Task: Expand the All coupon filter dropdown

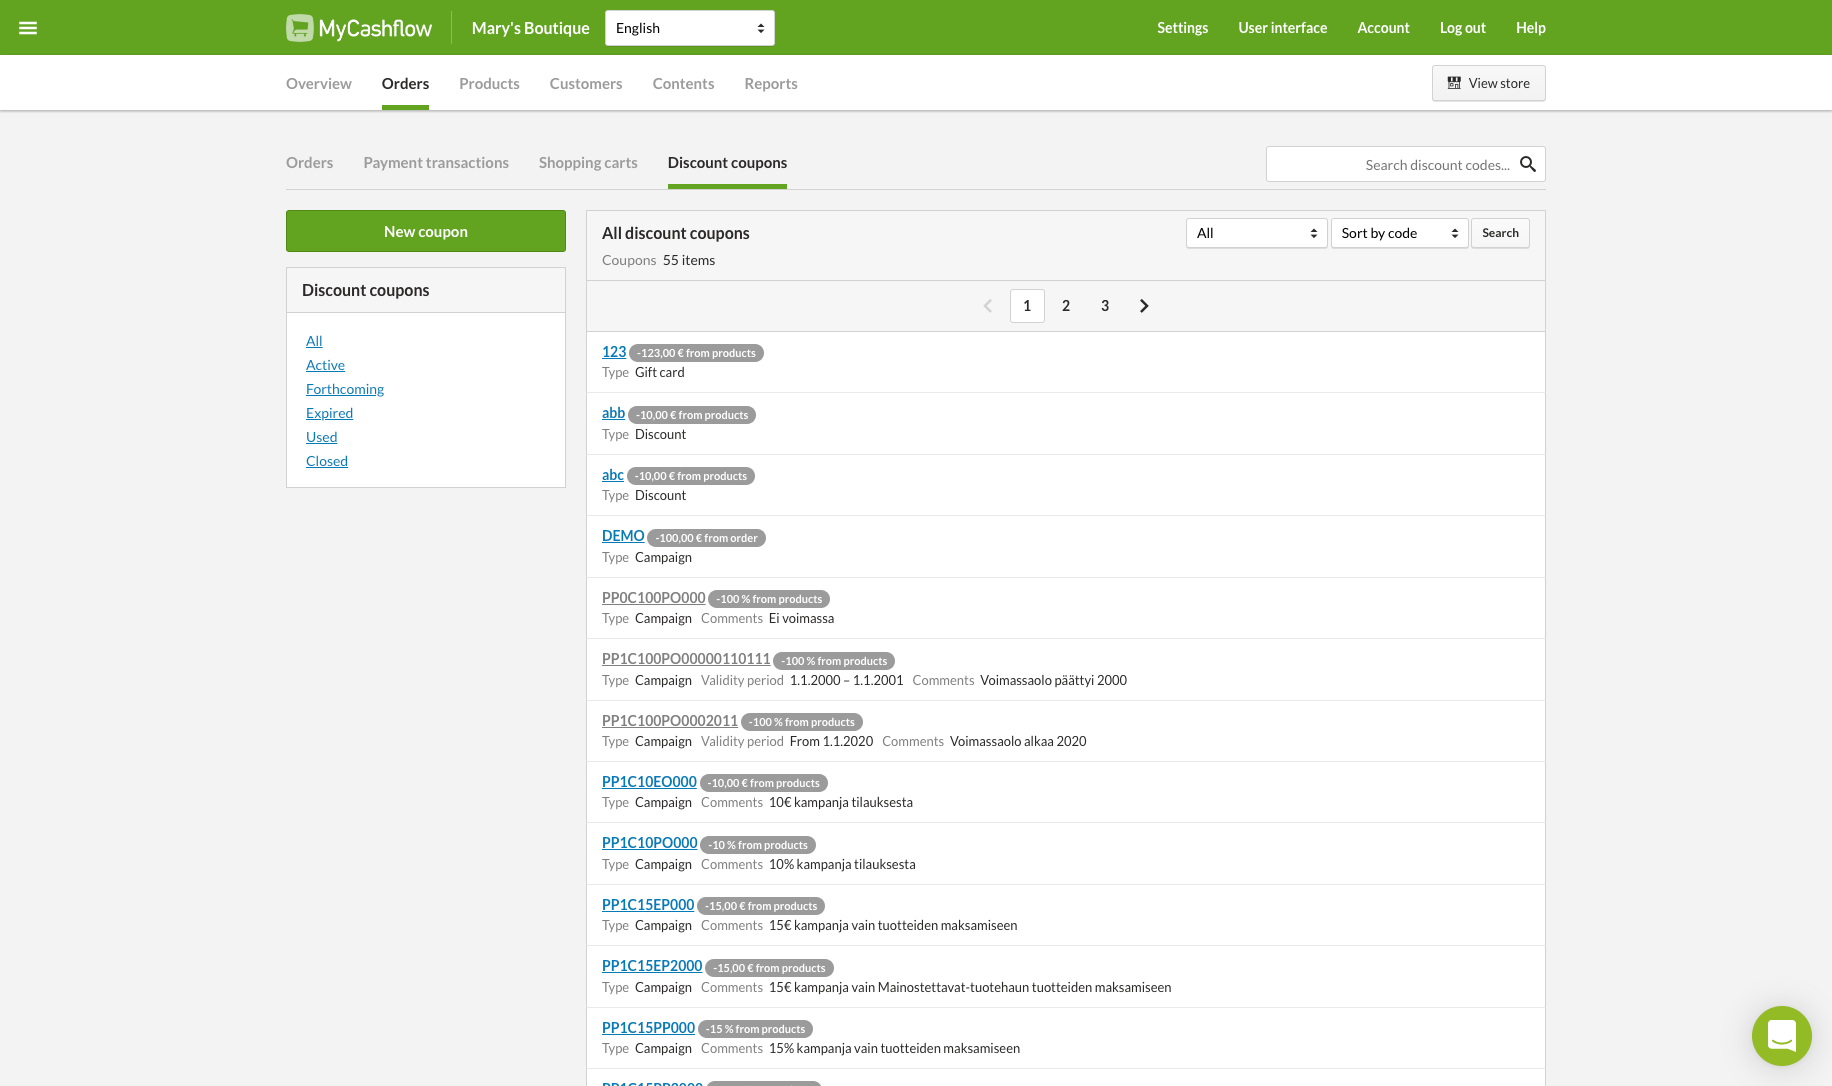Action: (x=1256, y=233)
